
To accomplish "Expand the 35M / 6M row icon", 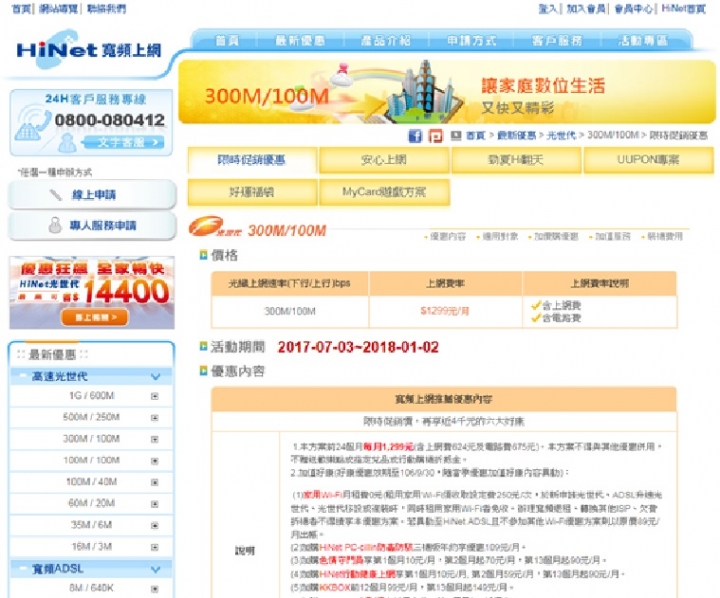I will click(155, 525).
